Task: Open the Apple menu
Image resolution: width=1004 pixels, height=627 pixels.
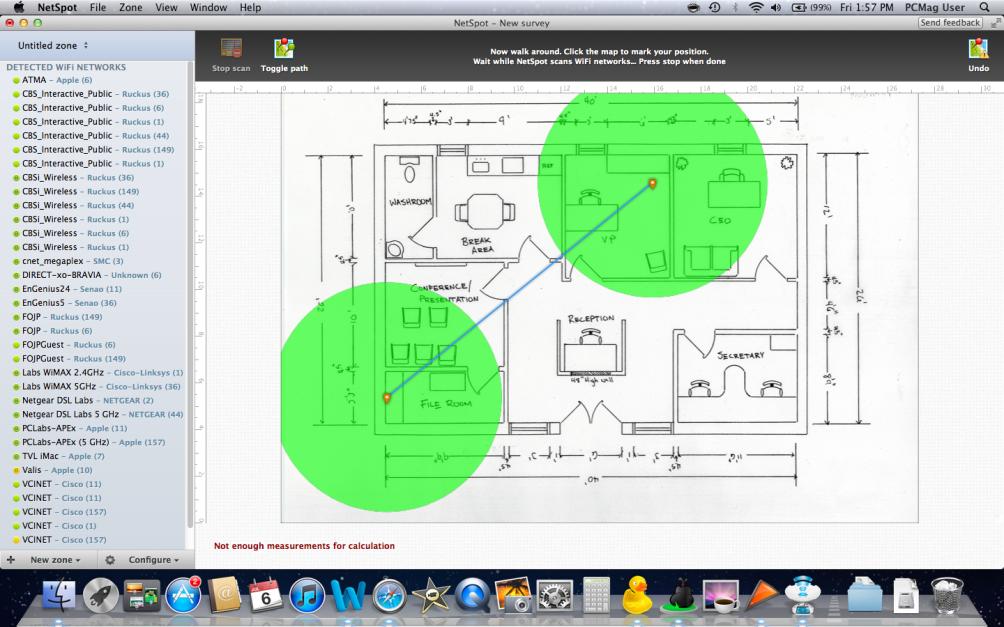Action: (19, 8)
